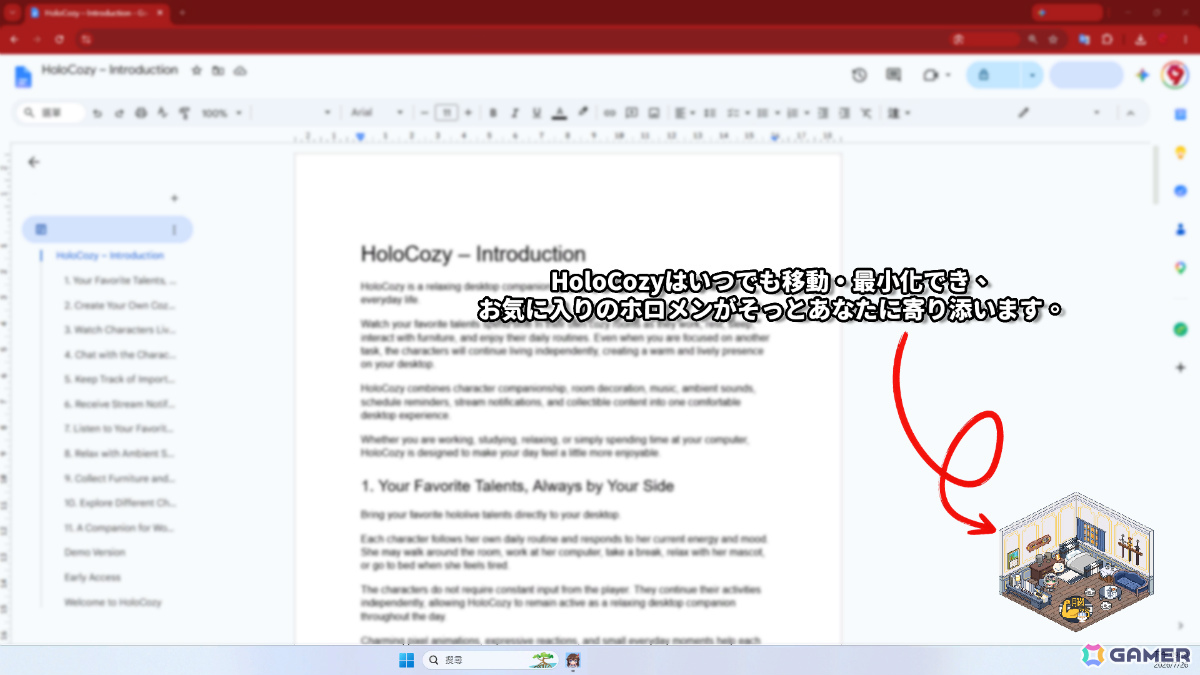Go to outline item 6. Receive Stream Notif...
1200x675 pixels.
coord(119,404)
